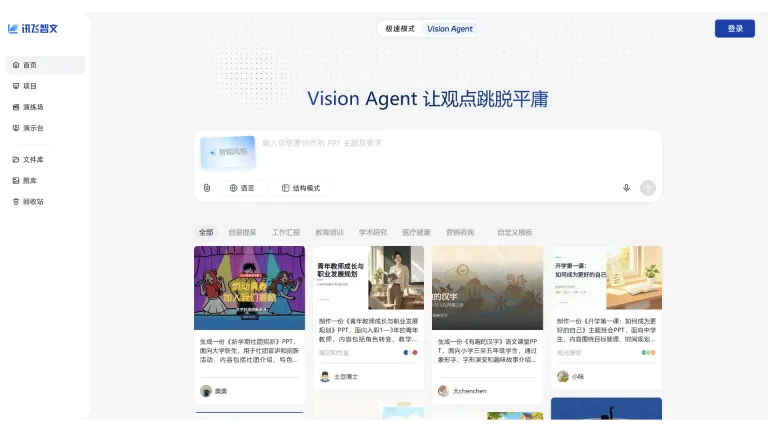Select the 教育培训 category tab
The width and height of the screenshot is (768, 432).
[329, 232]
